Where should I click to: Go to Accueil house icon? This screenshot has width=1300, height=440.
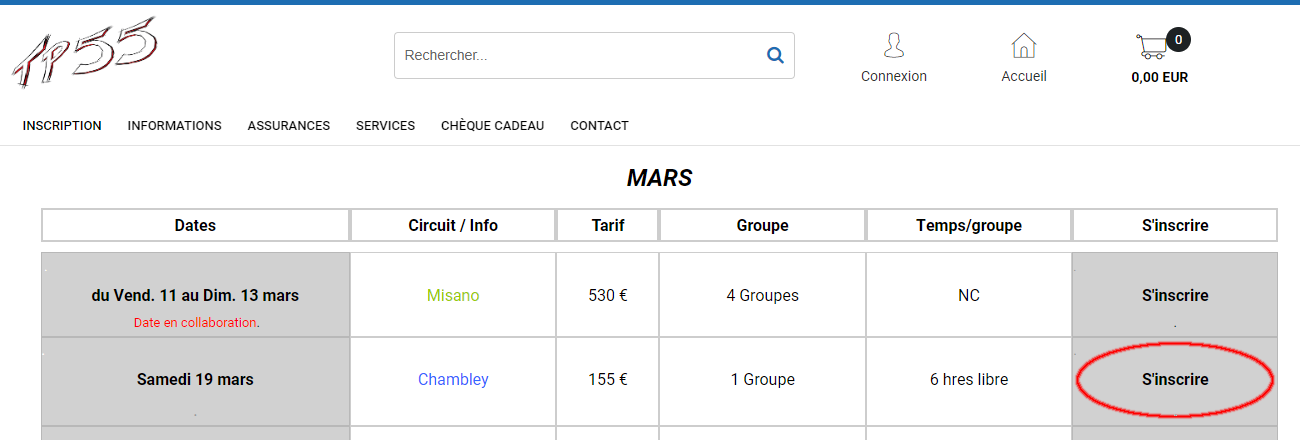coord(1024,46)
